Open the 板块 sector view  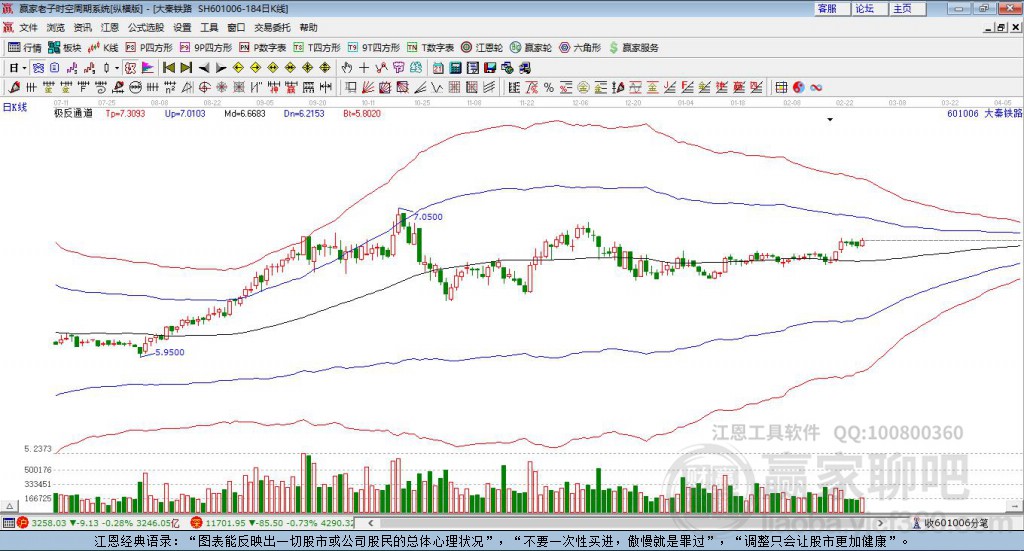tap(64, 48)
